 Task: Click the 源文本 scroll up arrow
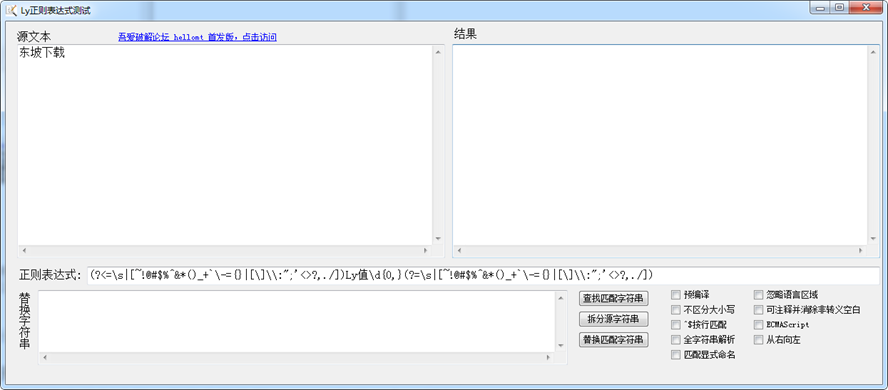438,52
